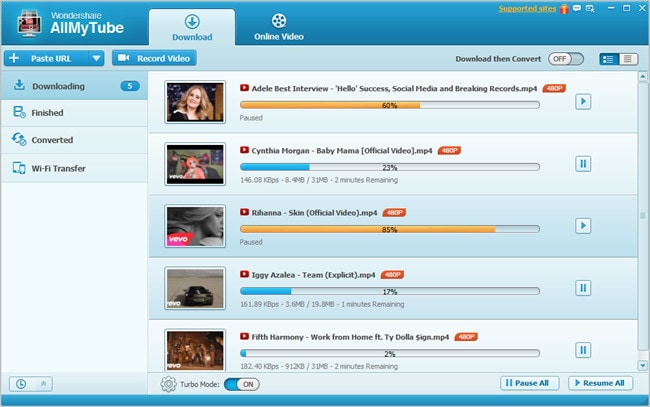Click the Adele download 60% progress bar
Image resolution: width=650 pixels, height=407 pixels.
390,105
